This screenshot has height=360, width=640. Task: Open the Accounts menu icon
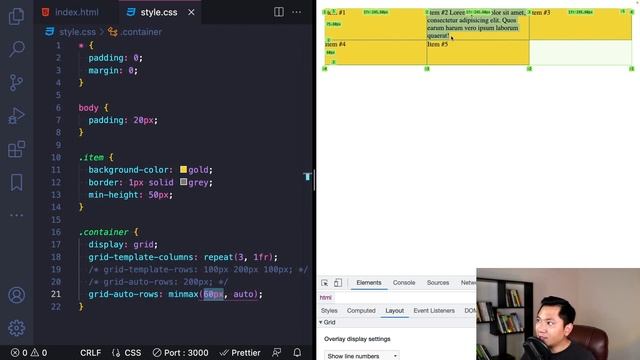click(16, 295)
